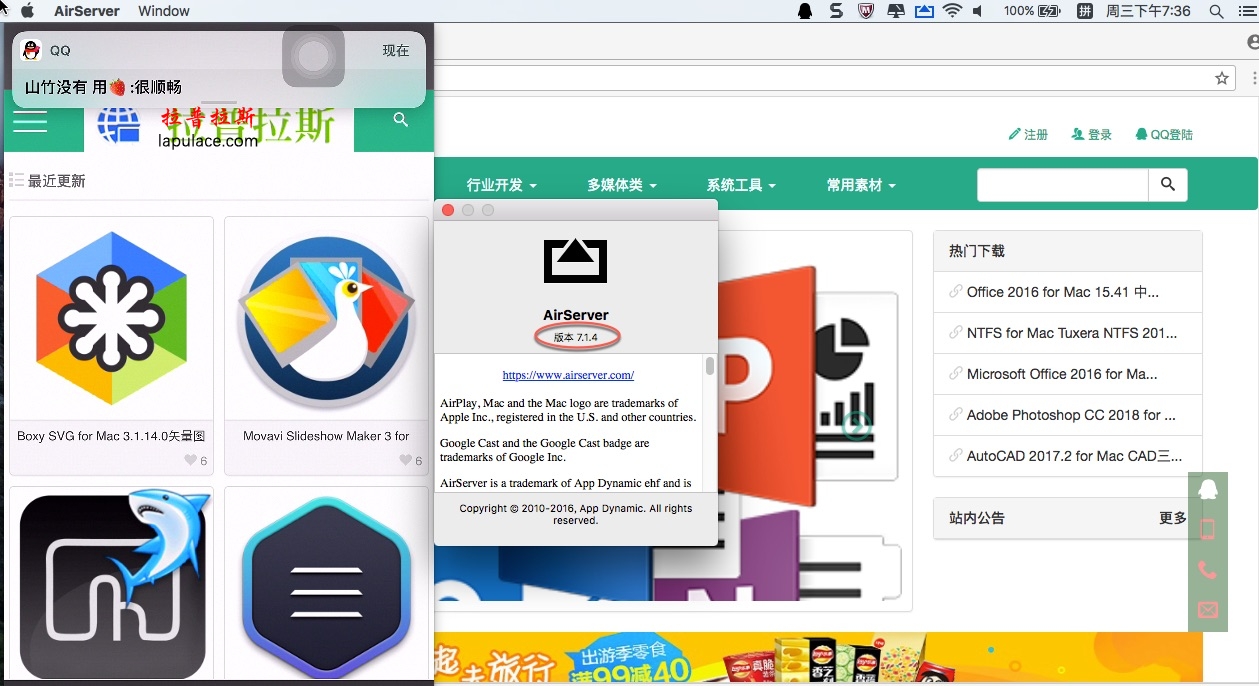This screenshot has width=1259, height=686.
Task: Expand the 行业开发 dropdown menu
Action: point(502,185)
